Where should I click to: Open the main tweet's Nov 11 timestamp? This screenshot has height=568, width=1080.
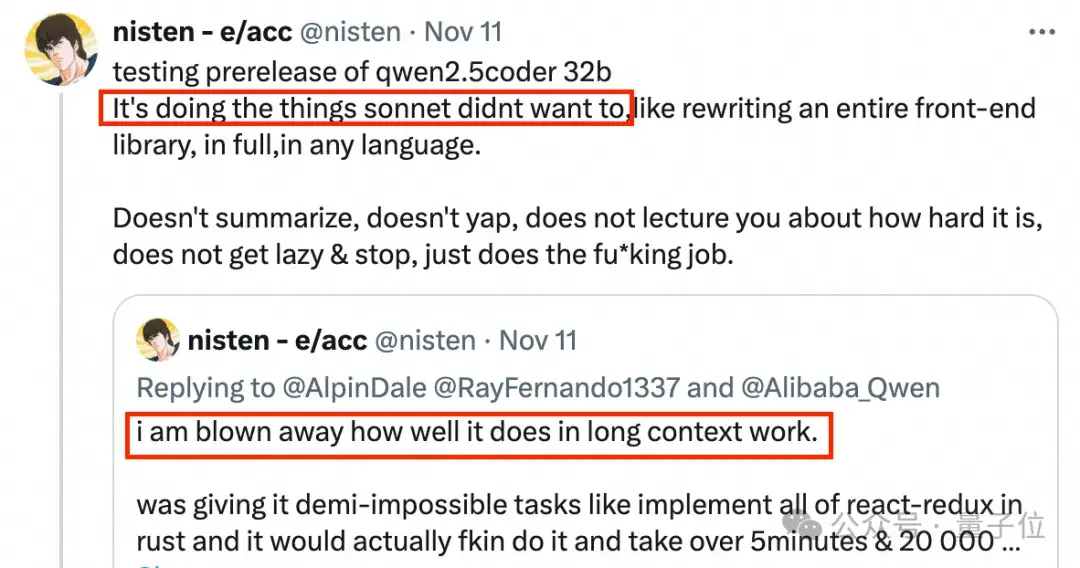coord(463,31)
